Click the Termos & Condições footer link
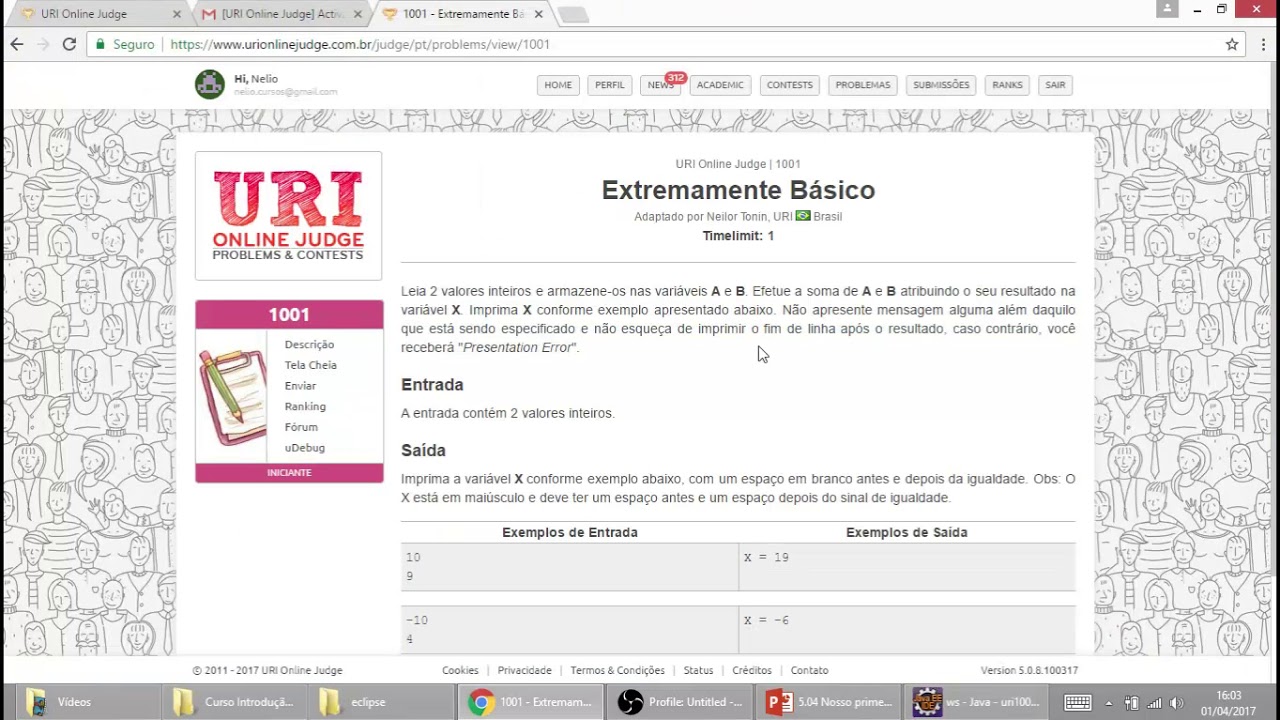 click(617, 671)
